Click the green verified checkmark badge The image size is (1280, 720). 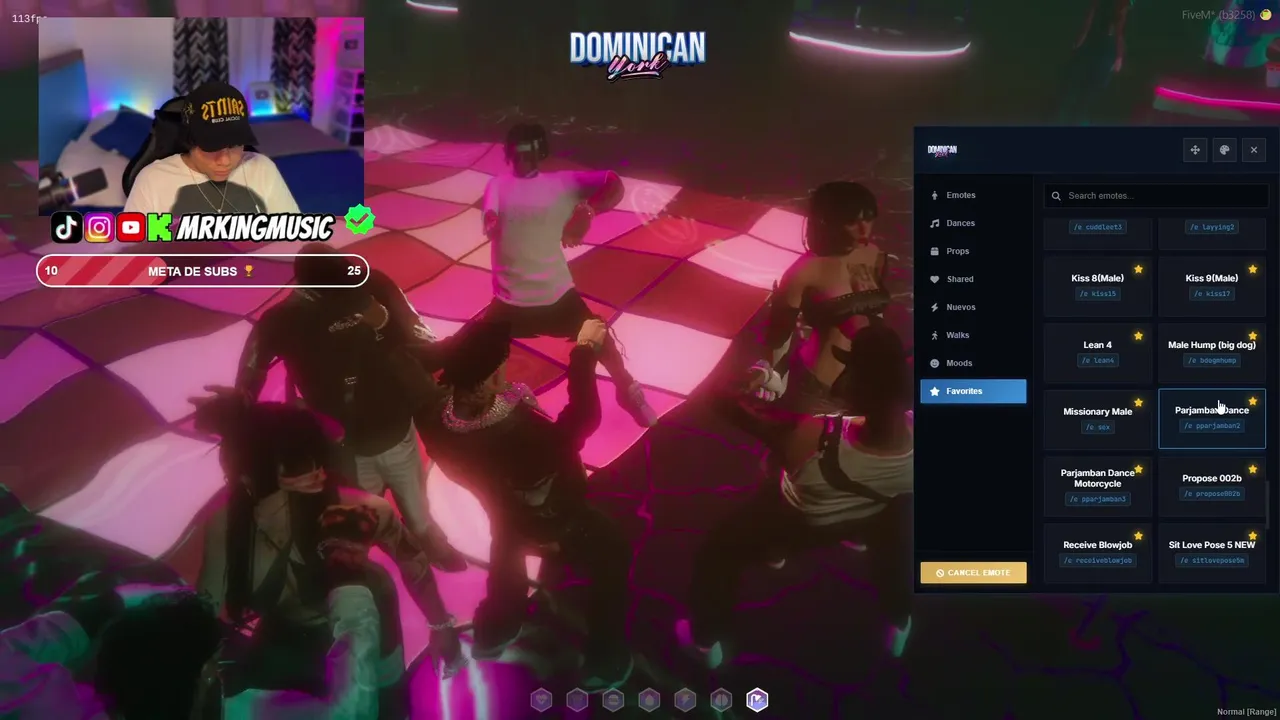[359, 220]
